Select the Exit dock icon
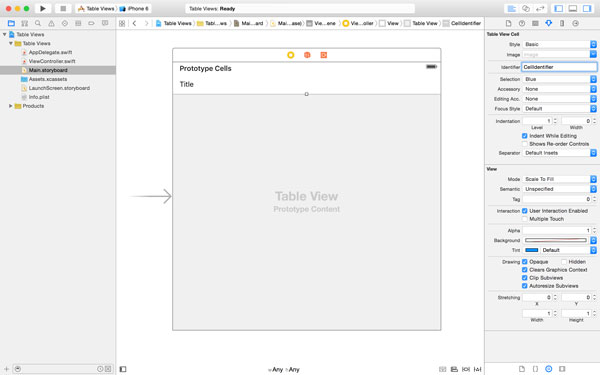Viewport: 600px width, 375px height. pos(323,55)
